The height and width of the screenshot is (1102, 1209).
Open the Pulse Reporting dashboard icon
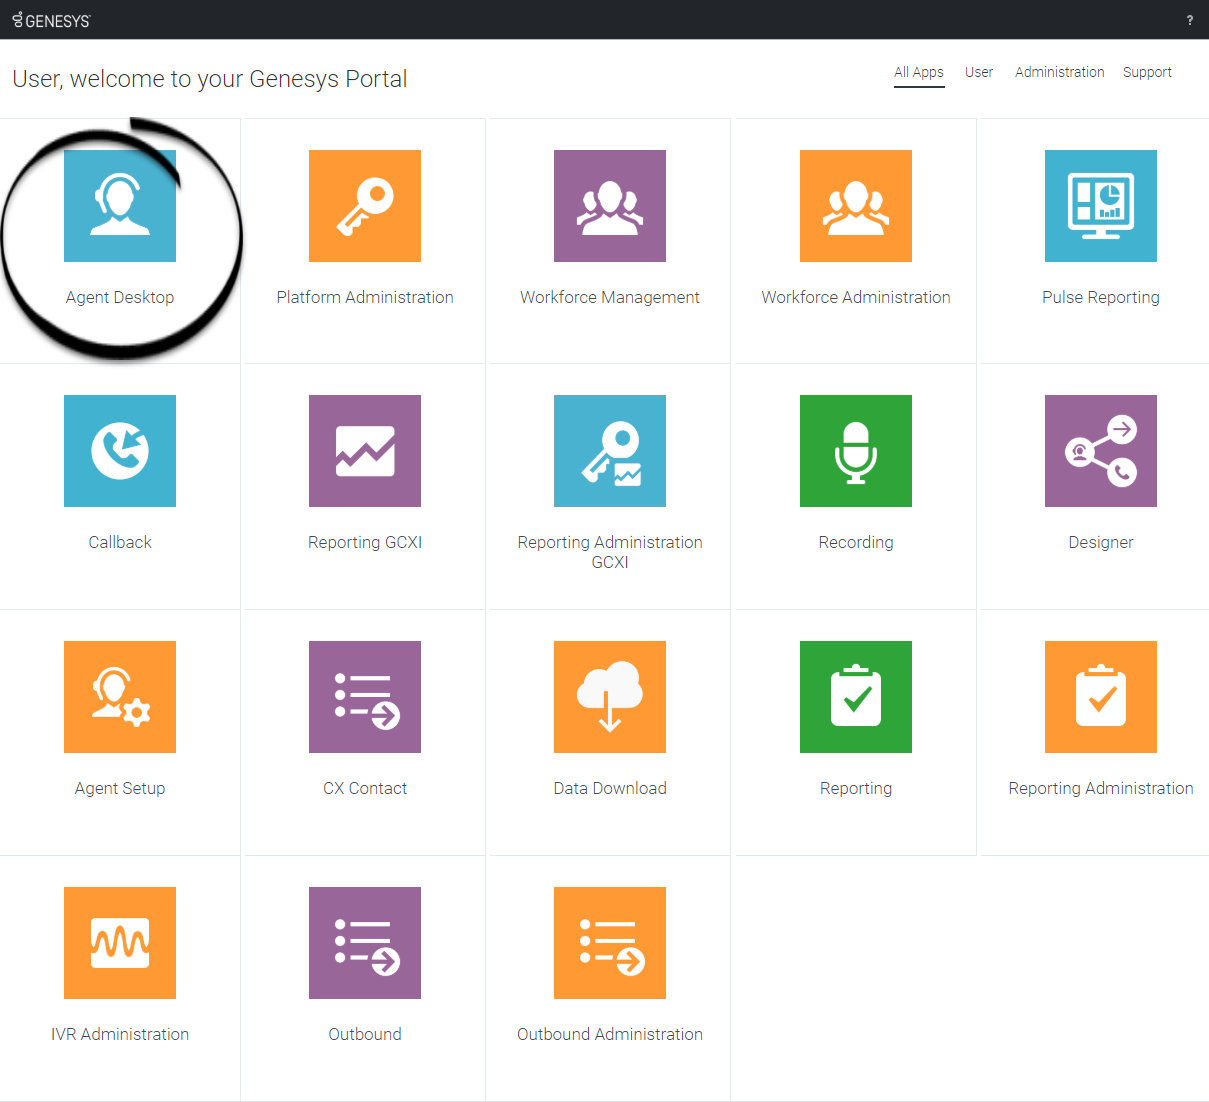click(x=1101, y=206)
